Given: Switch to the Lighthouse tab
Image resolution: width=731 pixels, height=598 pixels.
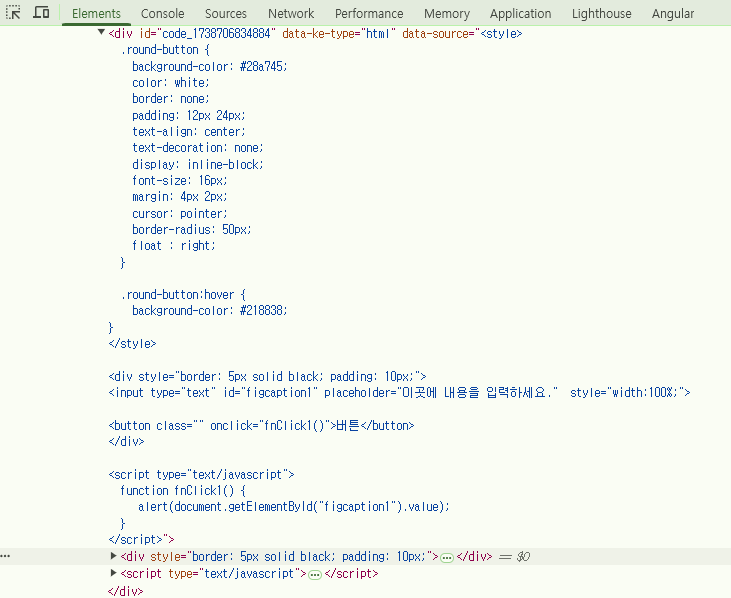Looking at the screenshot, I should 601,14.
